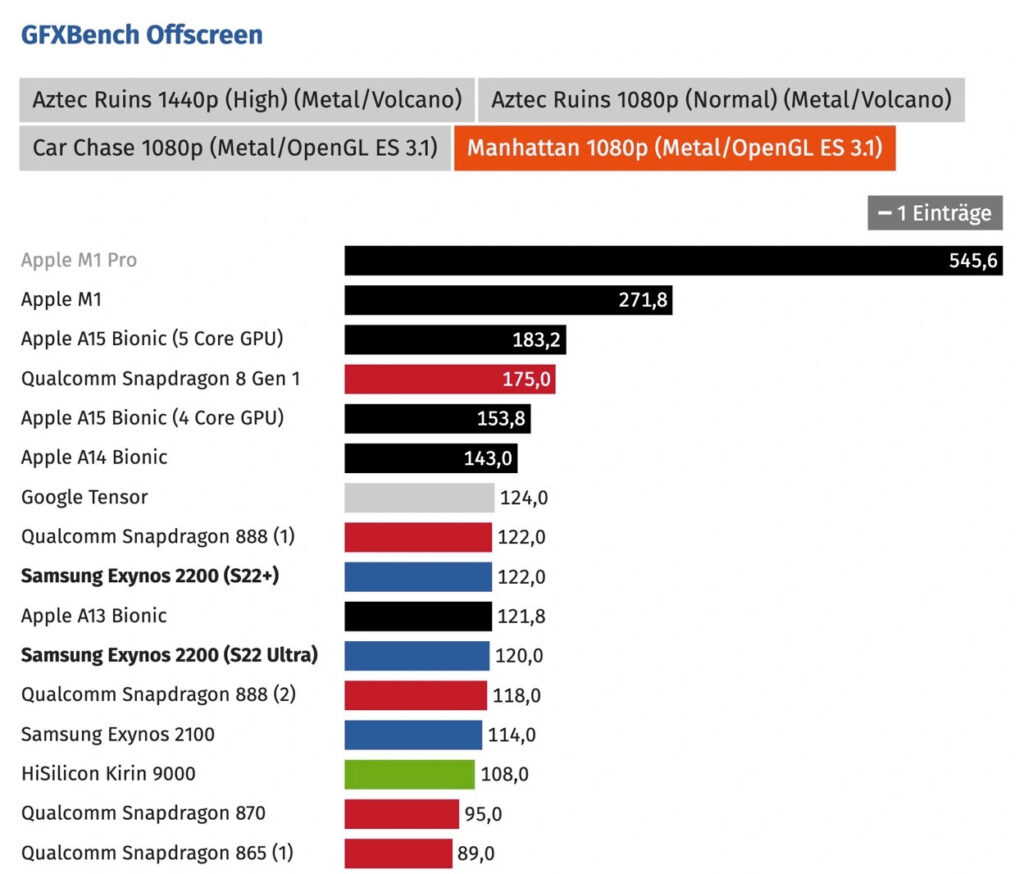Select the 153,8 score value
Screen dimensions: 1024x874
[501, 419]
